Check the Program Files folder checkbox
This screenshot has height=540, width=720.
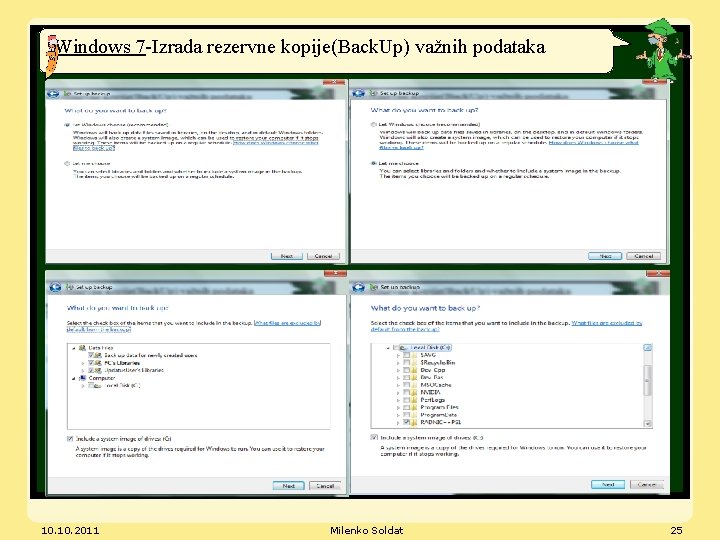(x=406, y=407)
